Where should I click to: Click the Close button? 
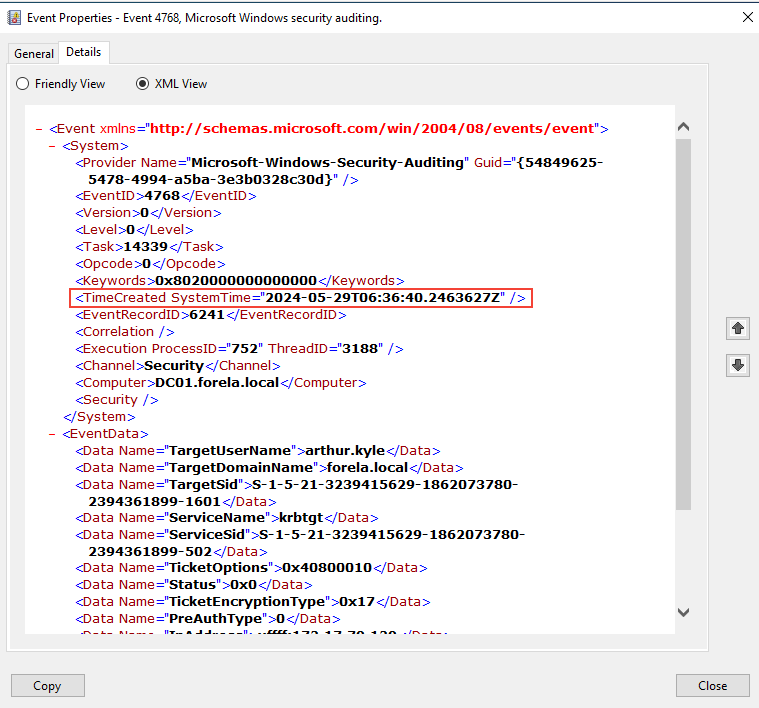pyautogui.click(x=713, y=685)
